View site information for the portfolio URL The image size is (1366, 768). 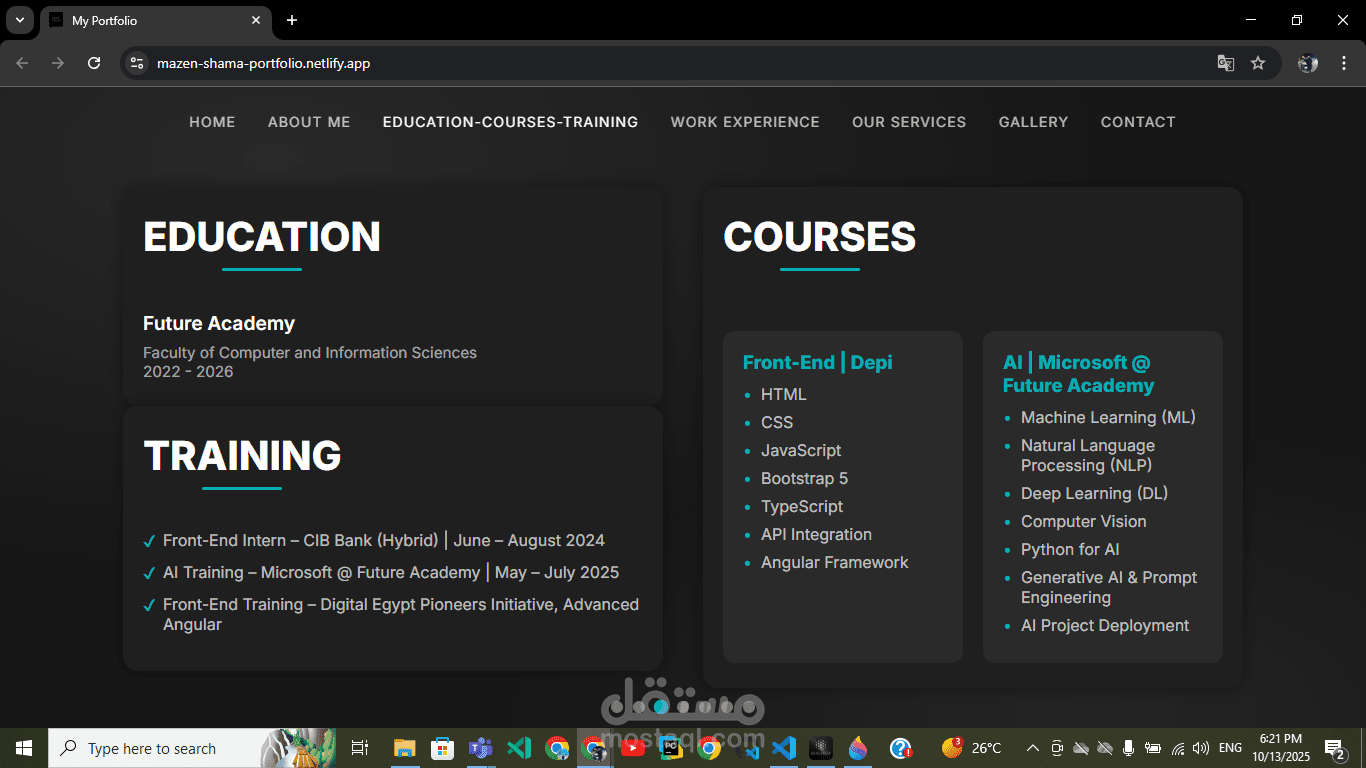coord(138,63)
